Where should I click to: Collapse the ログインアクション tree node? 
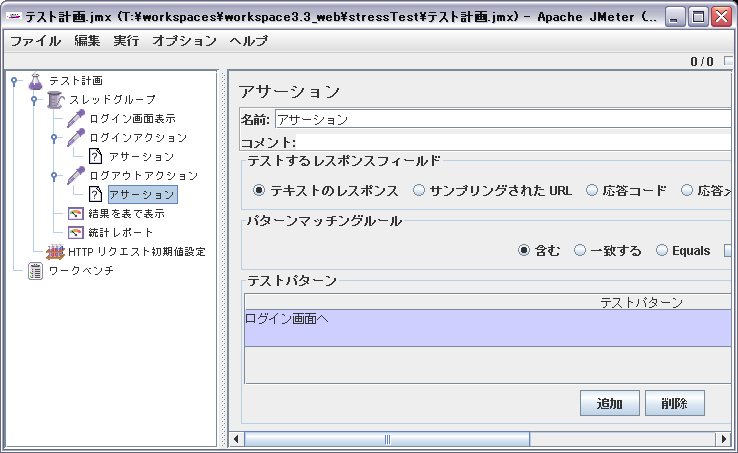[x=53, y=138]
